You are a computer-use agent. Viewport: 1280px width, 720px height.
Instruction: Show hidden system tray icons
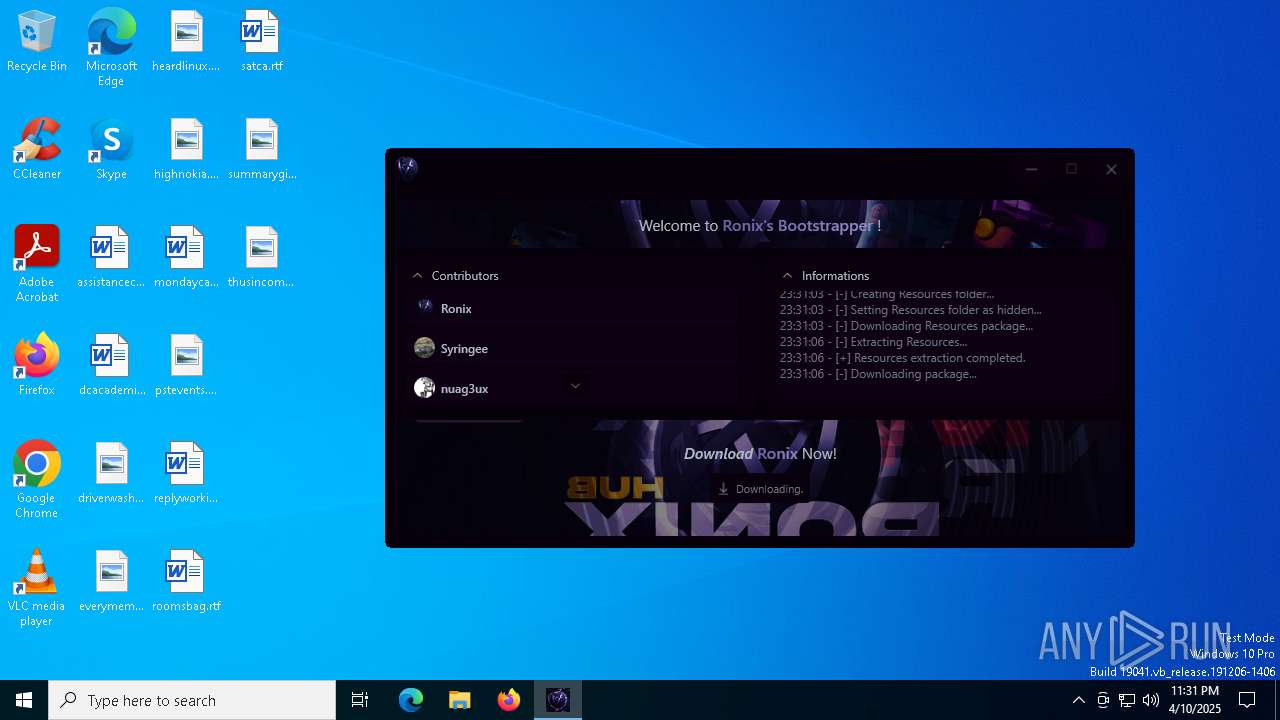(1078, 700)
